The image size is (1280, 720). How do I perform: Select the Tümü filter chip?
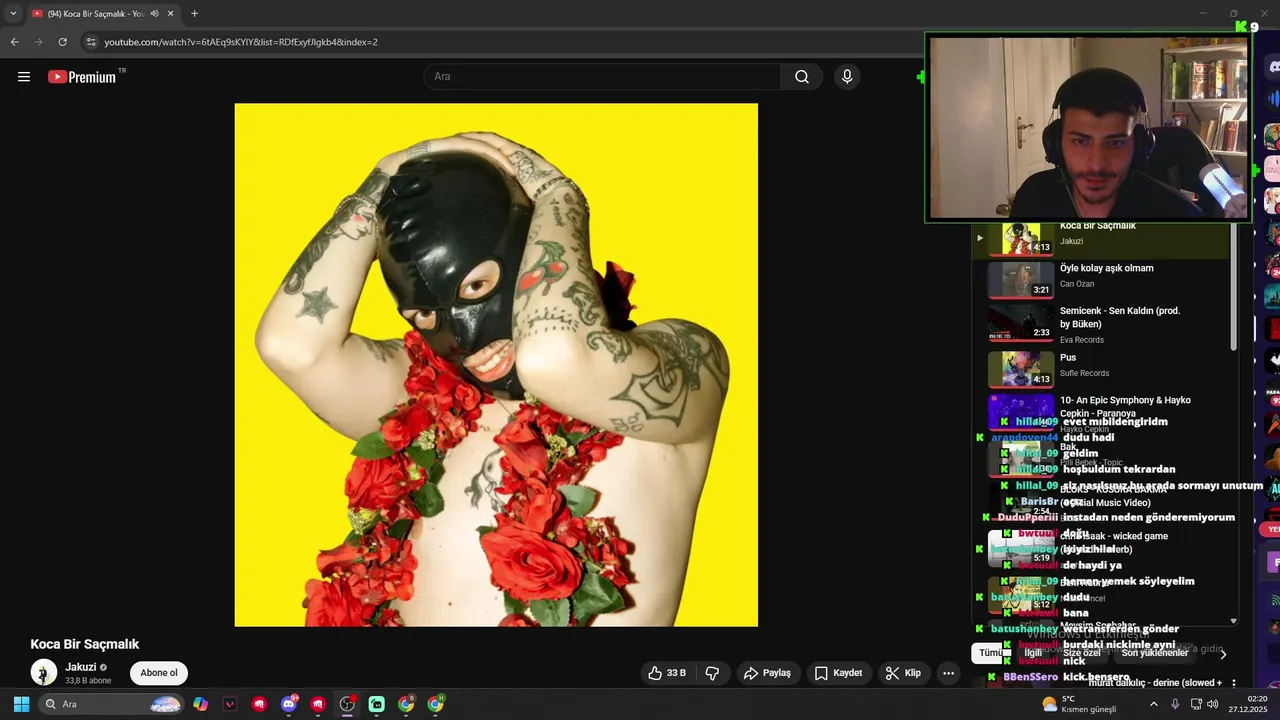tap(989, 653)
